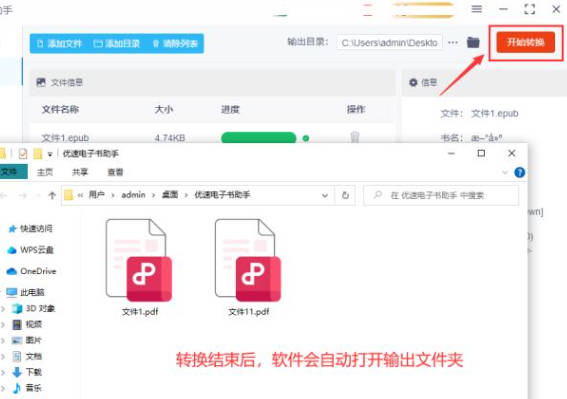Click the 添加目录 add folder button
567x399 pixels.
(116, 44)
